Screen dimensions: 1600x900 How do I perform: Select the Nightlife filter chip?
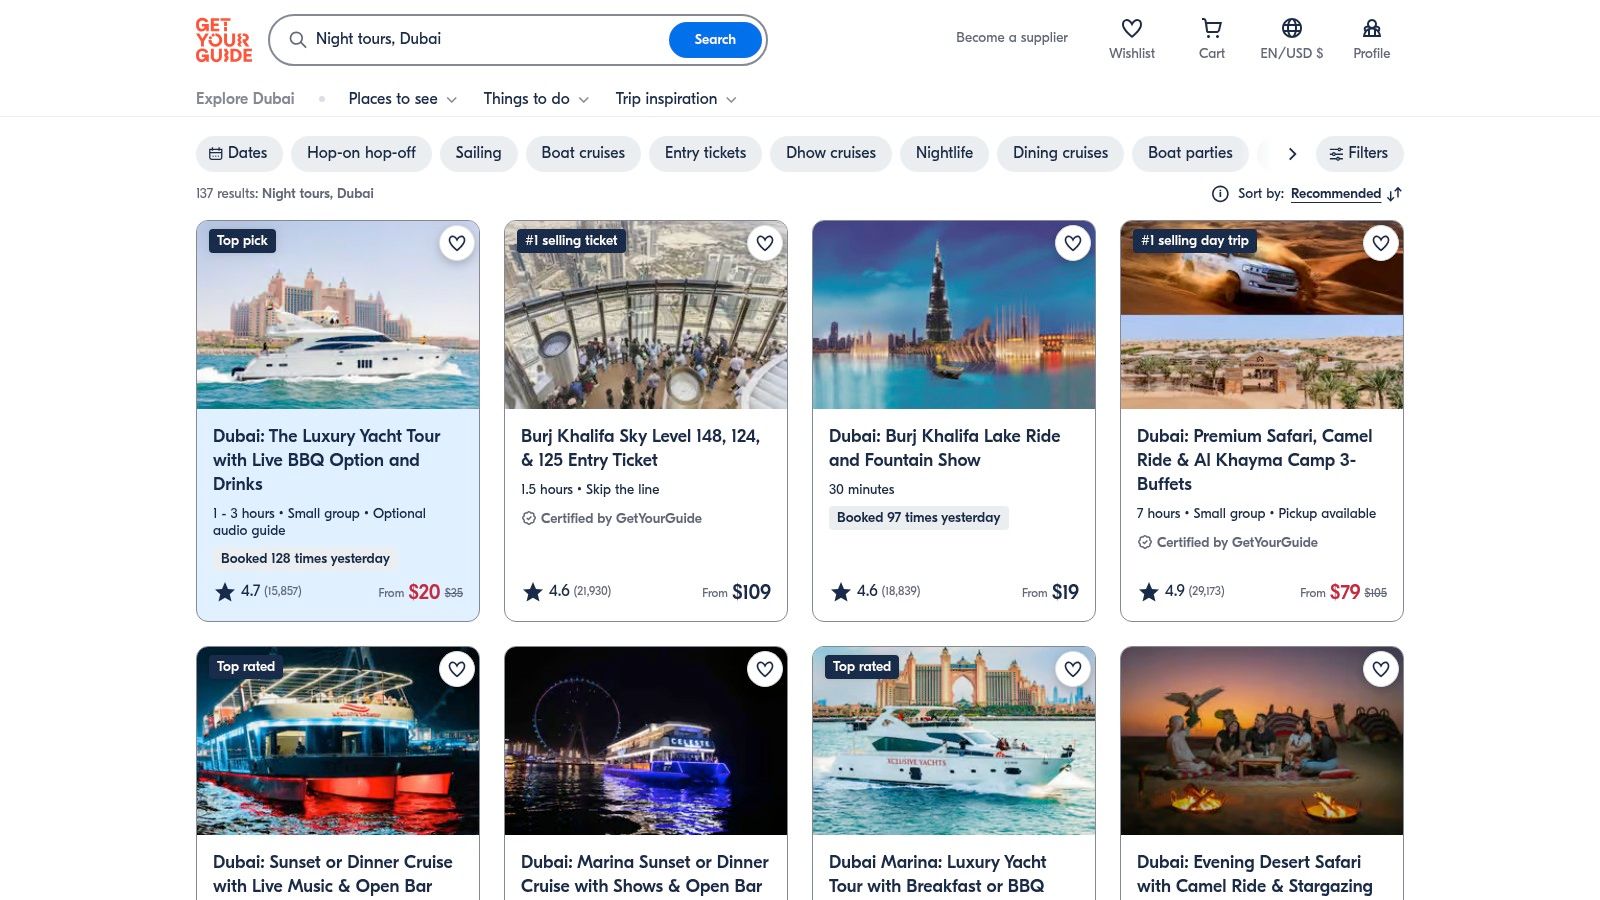coord(944,153)
